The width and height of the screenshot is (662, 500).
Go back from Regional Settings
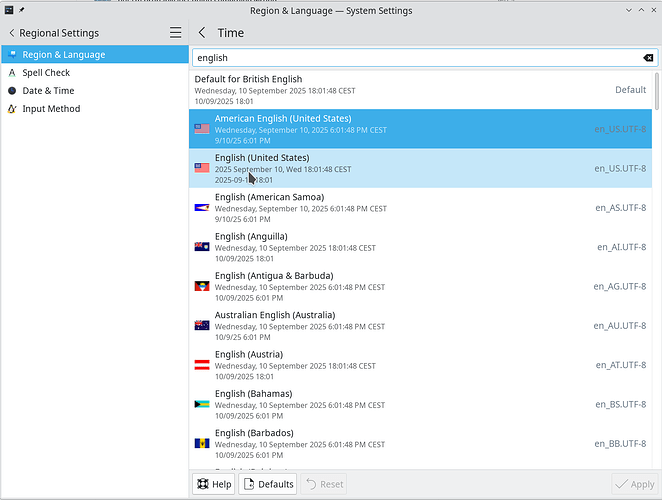(x=12, y=33)
